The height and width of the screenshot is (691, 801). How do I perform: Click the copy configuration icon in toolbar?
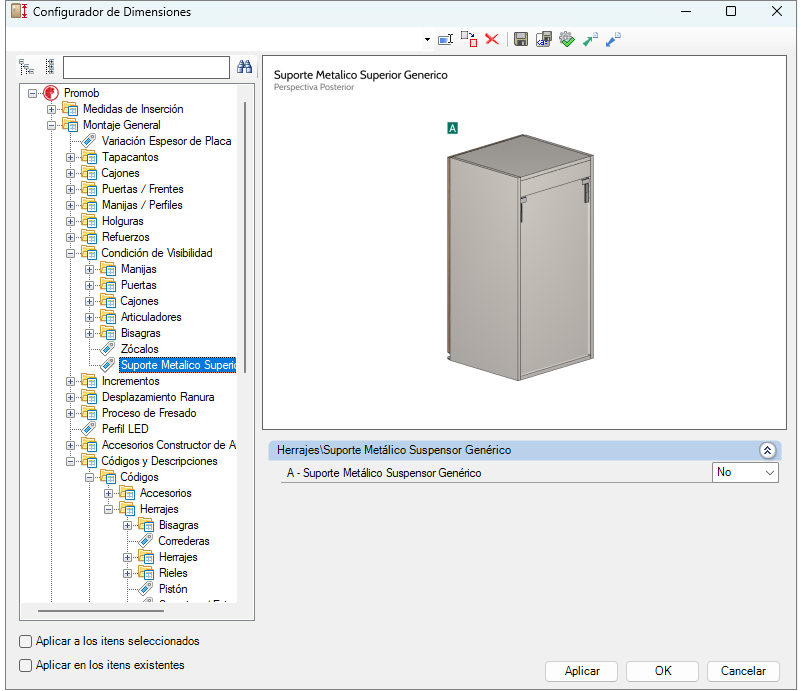(x=468, y=39)
